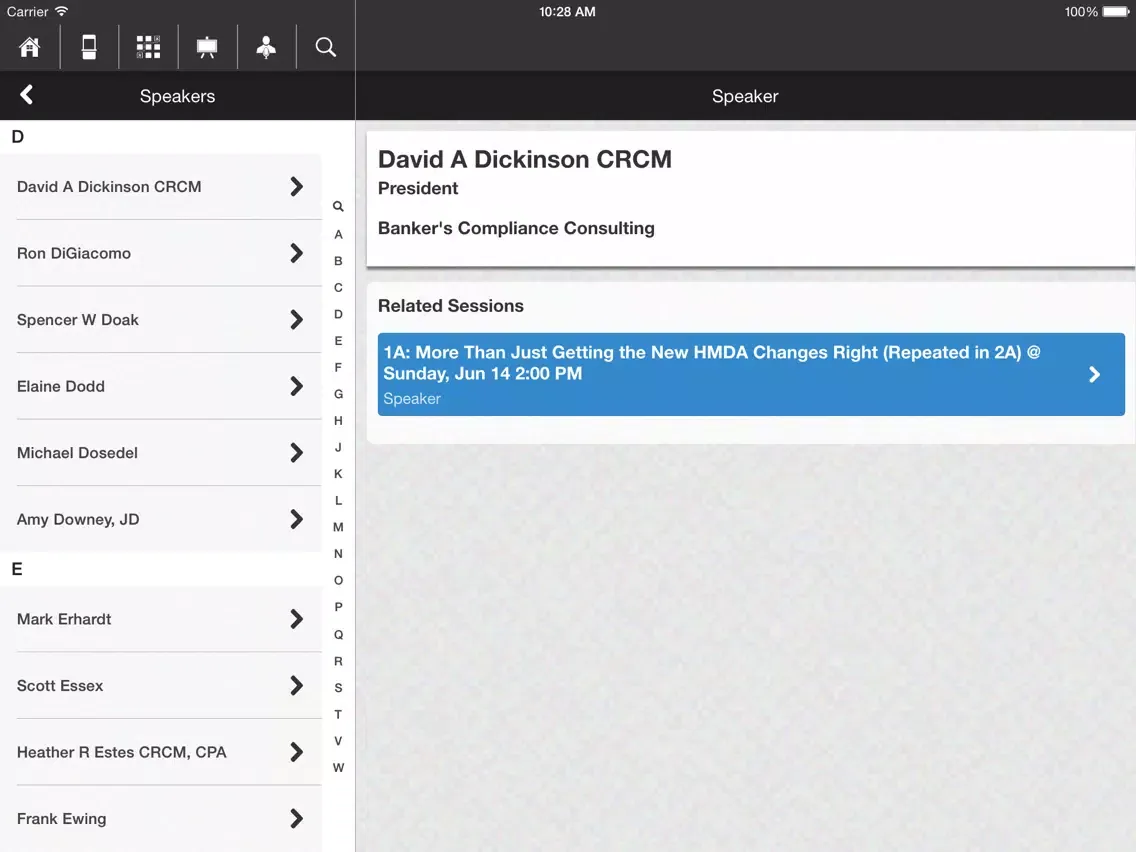Jump to letter B in index
Screen dimensions: 1136x852
(x=338, y=261)
